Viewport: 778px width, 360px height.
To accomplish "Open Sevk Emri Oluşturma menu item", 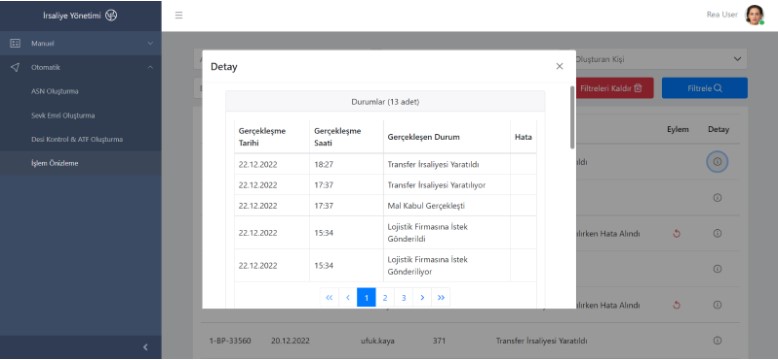I will (63, 116).
